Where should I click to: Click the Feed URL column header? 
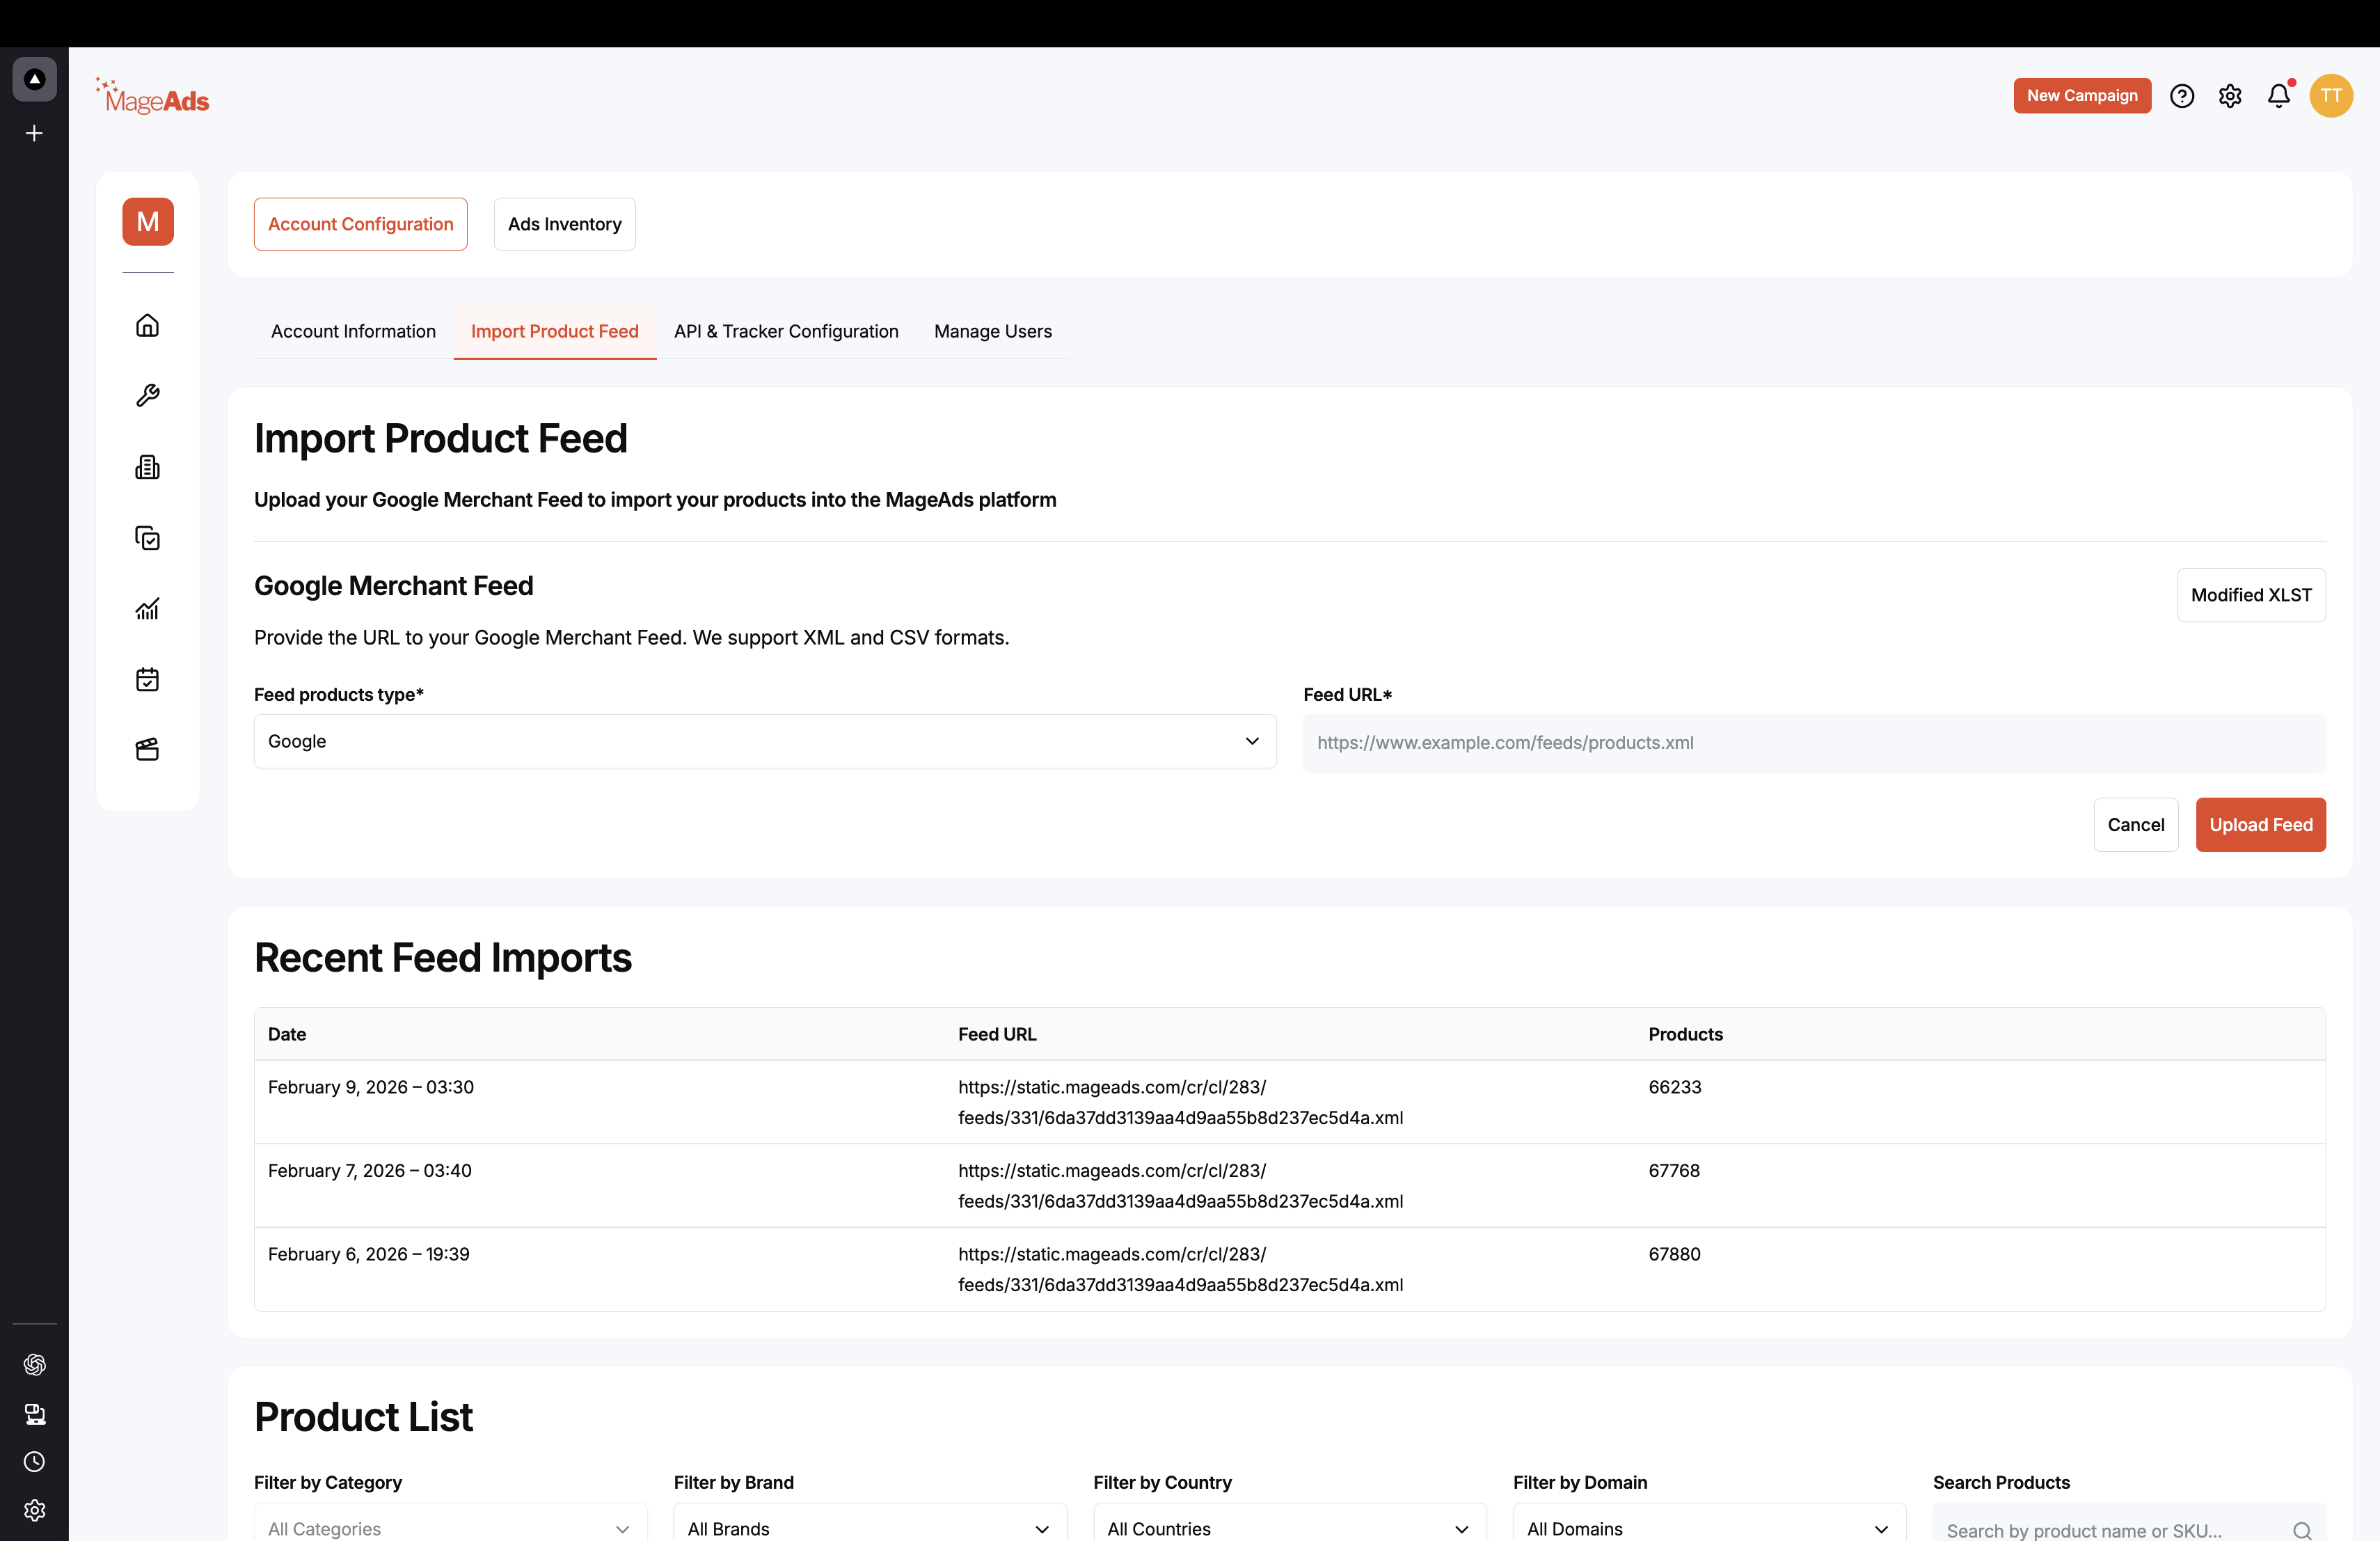click(997, 1034)
